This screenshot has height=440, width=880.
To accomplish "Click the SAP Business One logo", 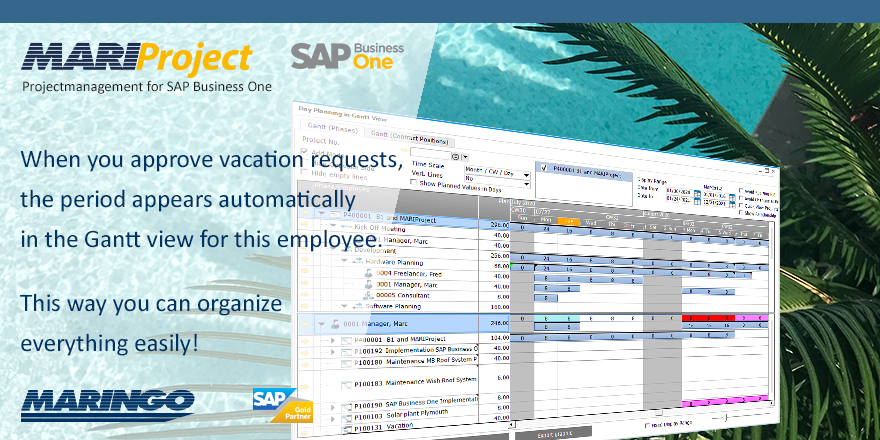I will pos(347,56).
